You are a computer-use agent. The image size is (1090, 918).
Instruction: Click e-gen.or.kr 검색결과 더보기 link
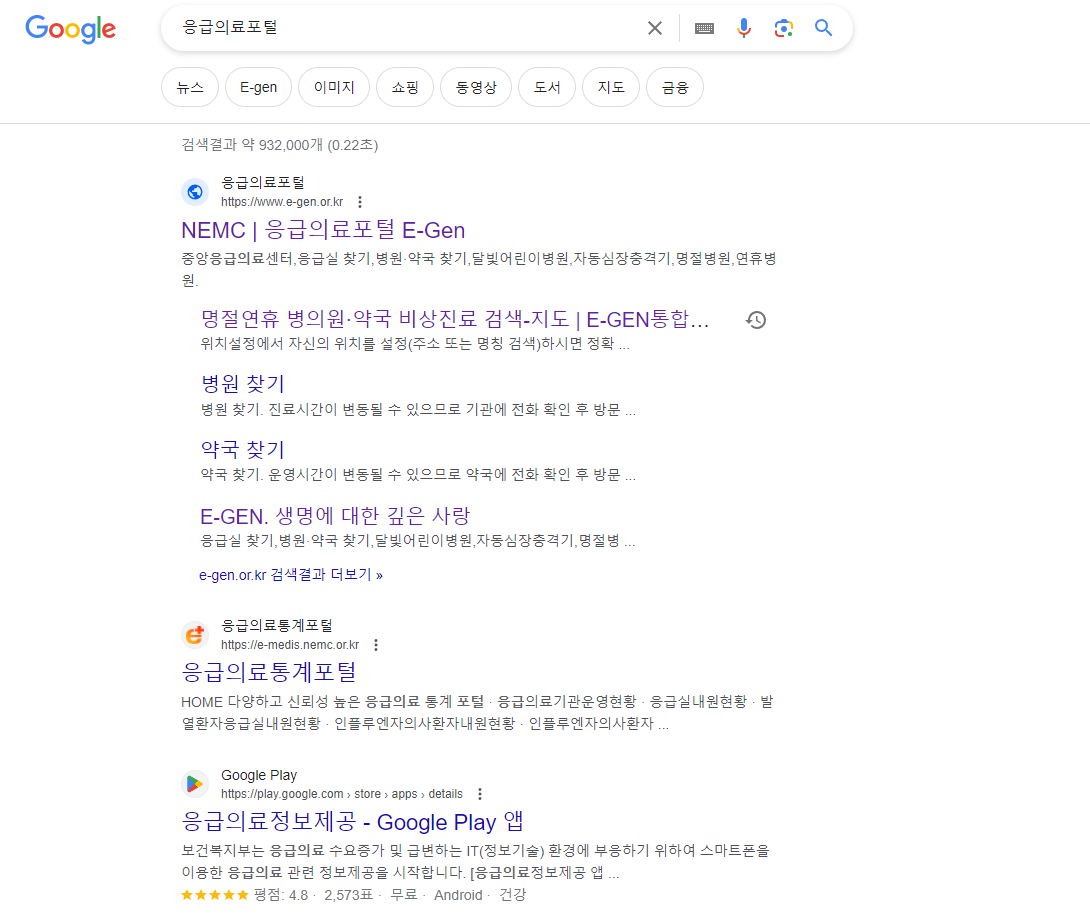coord(291,575)
